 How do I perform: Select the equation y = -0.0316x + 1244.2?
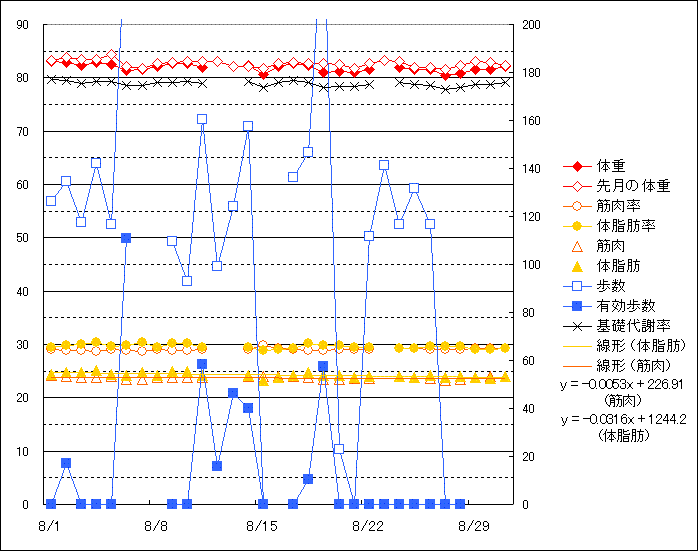[x=623, y=419]
